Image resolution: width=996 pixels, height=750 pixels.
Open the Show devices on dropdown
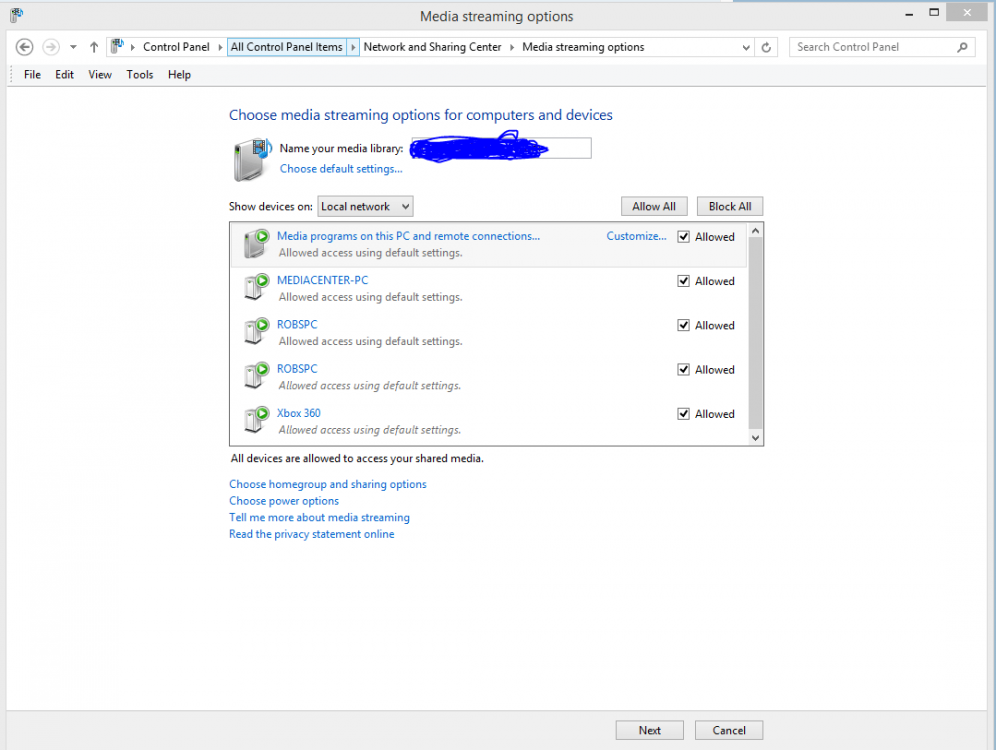tap(365, 206)
